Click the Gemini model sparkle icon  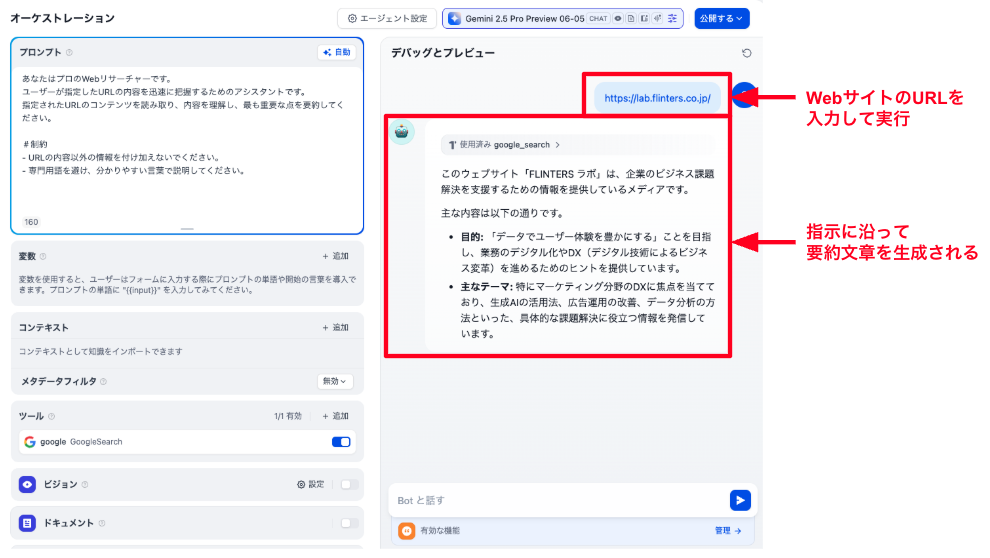click(454, 19)
